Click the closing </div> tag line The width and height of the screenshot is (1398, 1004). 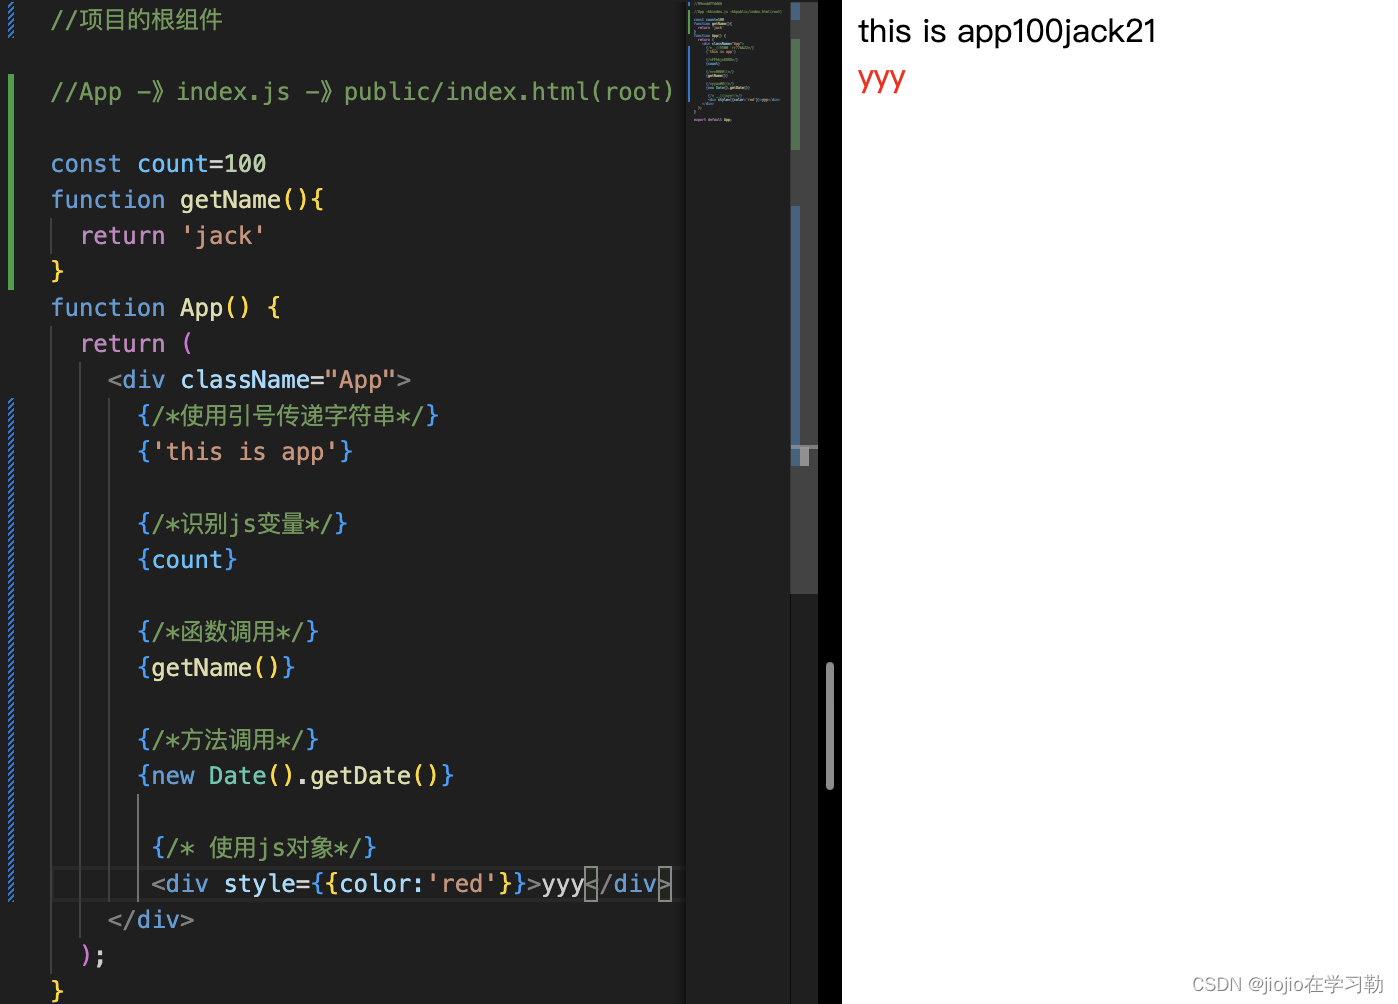[x=151, y=920]
